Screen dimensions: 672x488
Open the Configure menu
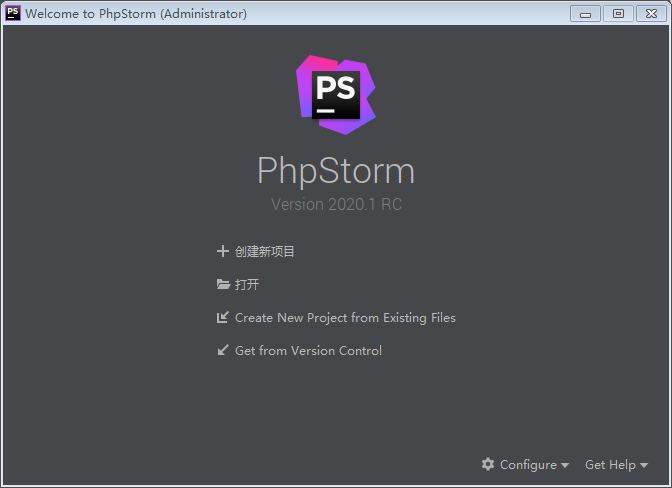[528, 465]
